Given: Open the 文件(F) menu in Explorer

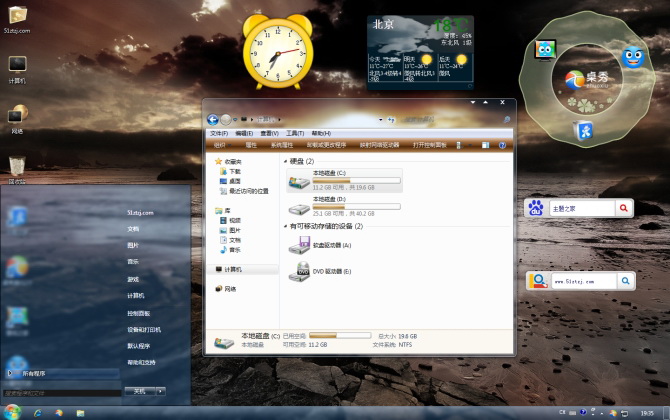Looking at the screenshot, I should point(218,133).
